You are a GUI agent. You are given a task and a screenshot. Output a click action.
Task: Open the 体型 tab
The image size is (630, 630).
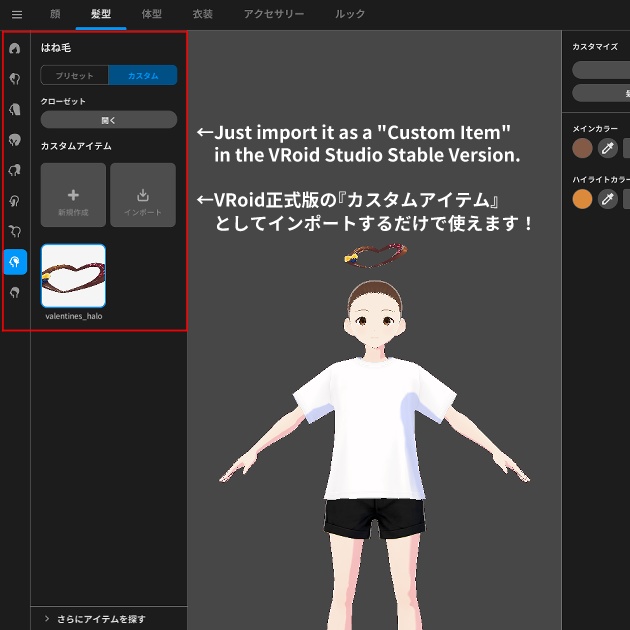pos(151,14)
